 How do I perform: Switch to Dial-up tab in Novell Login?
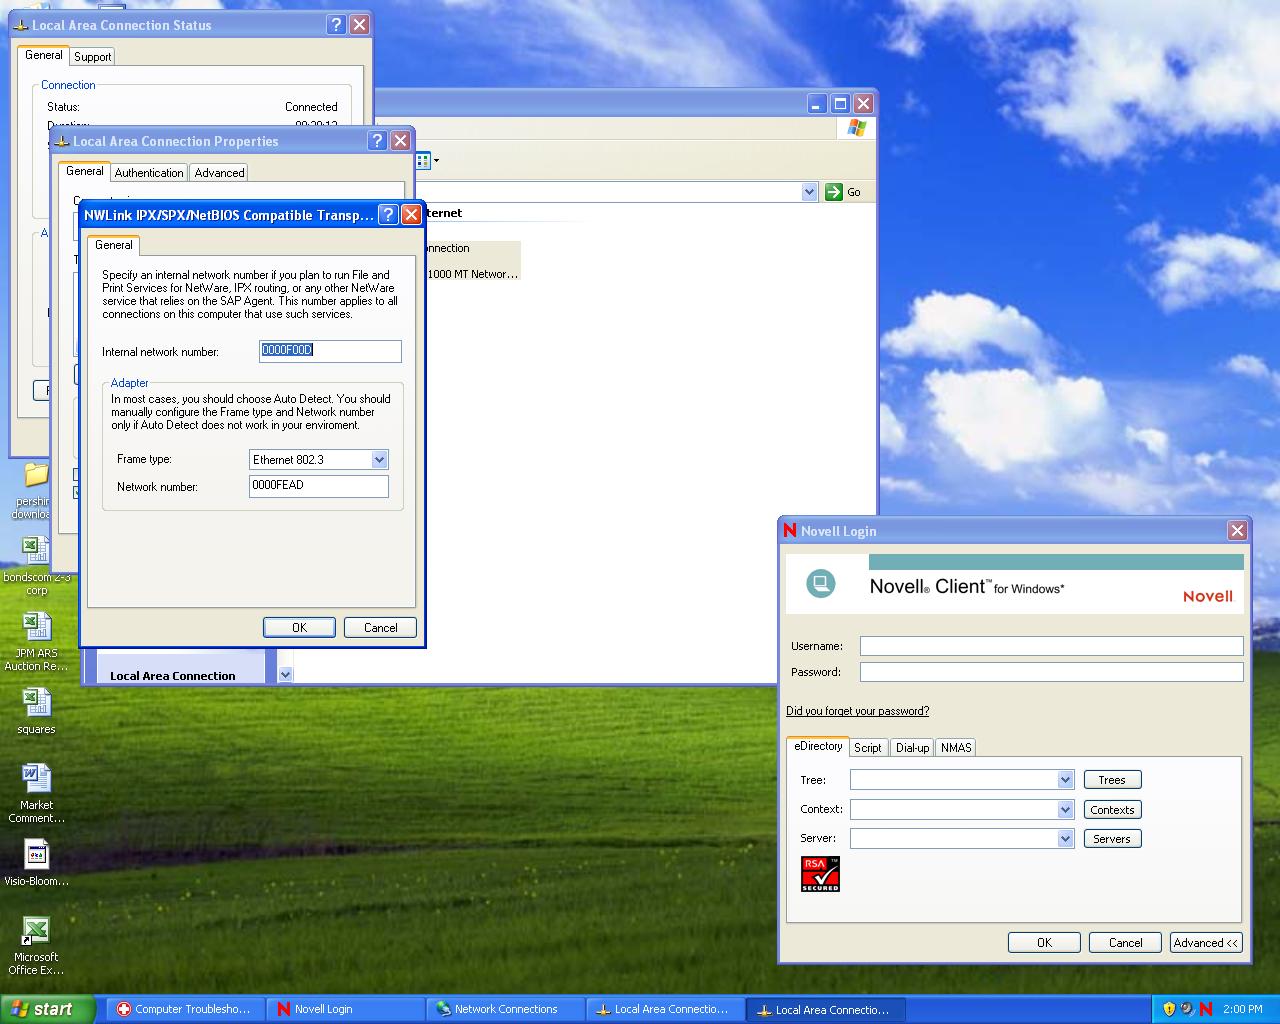[912, 748]
